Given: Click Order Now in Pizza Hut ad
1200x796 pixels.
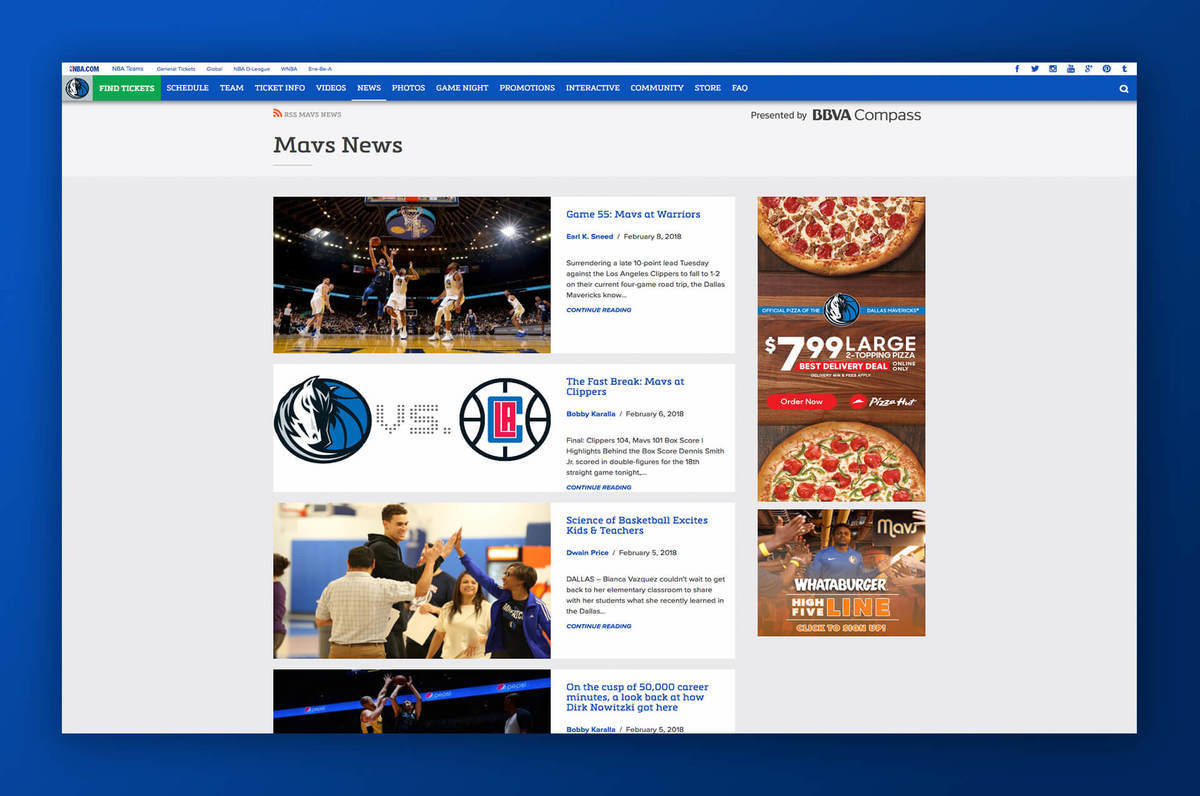Looking at the screenshot, I should 801,402.
